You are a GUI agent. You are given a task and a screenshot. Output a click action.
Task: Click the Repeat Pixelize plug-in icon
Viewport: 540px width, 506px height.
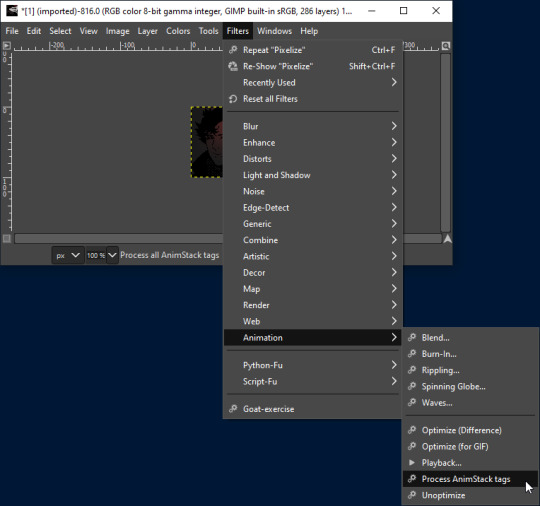[x=233, y=50]
